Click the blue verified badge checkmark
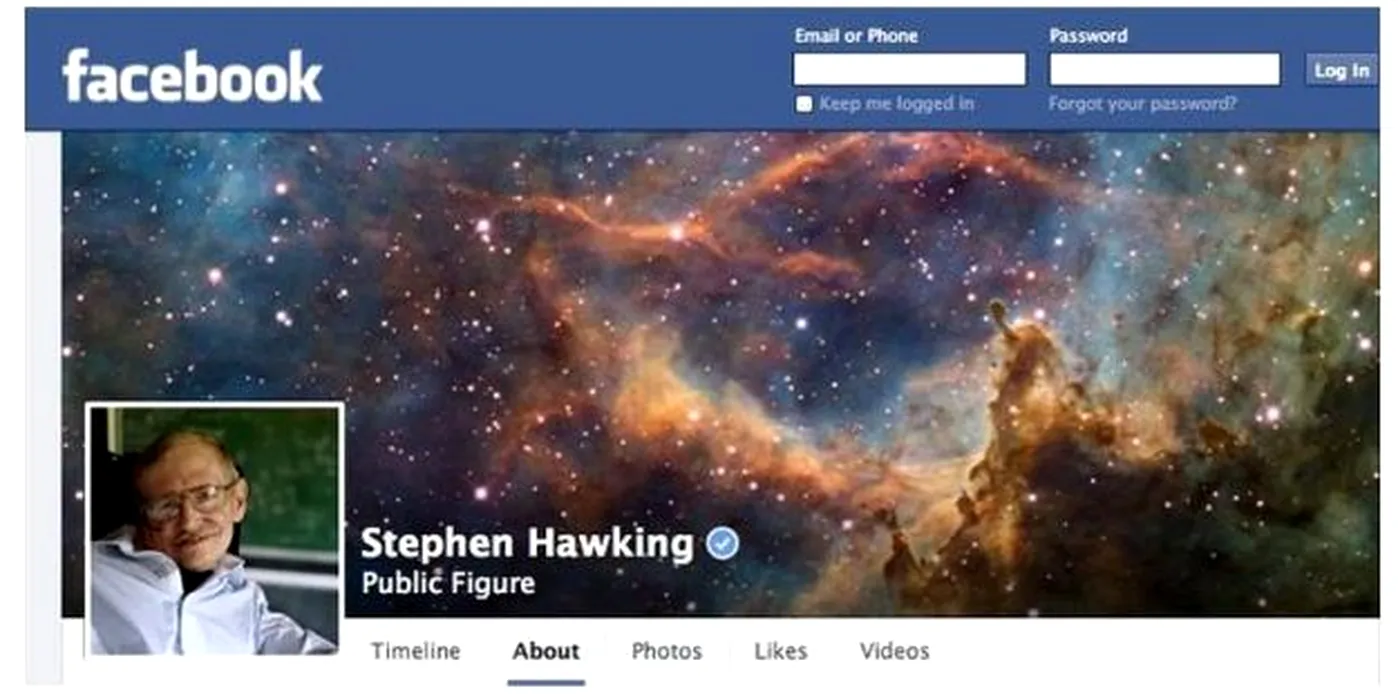This screenshot has height=700, width=1398. [x=722, y=544]
